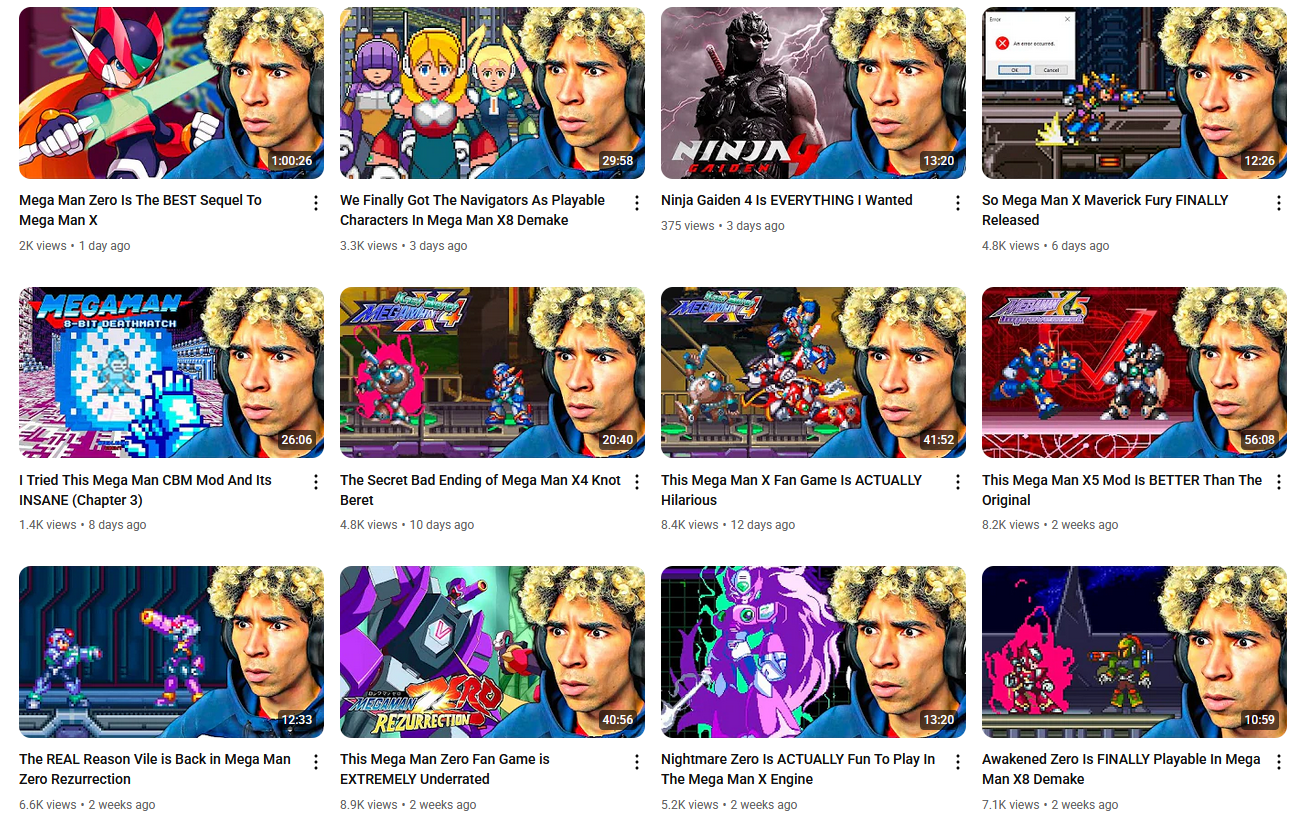Viewport: 1301px width, 815px height.
Task: Open 'The Secret Bad Ending of Mega Man X4' title
Action: click(x=480, y=490)
